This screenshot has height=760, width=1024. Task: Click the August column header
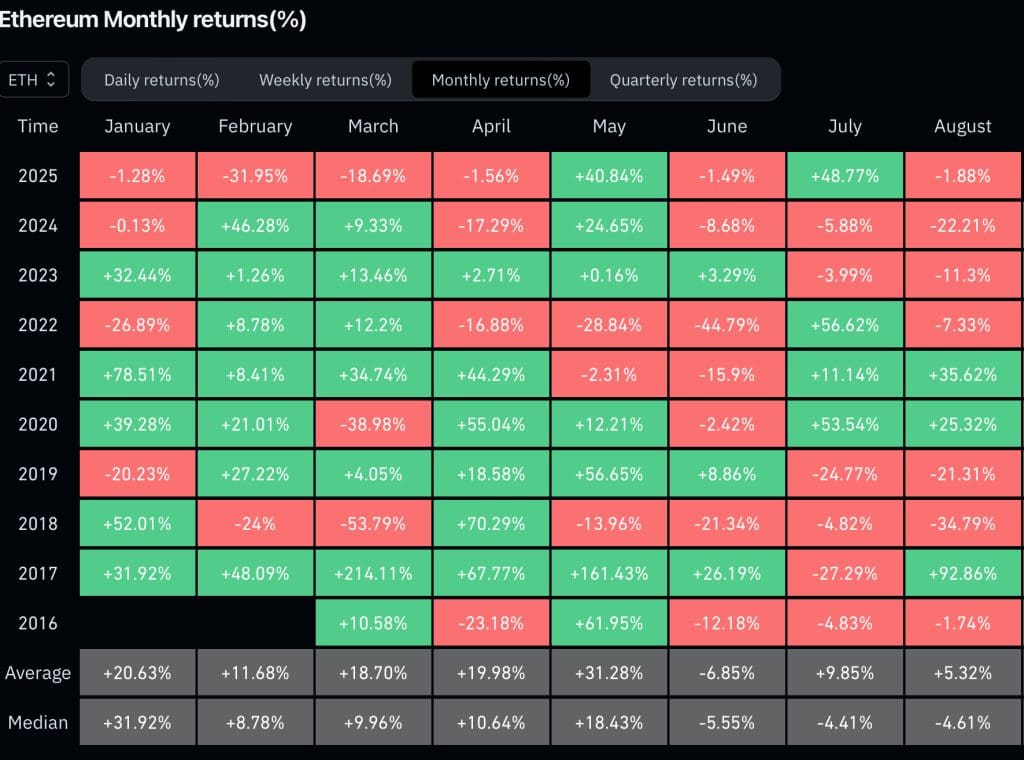click(963, 126)
